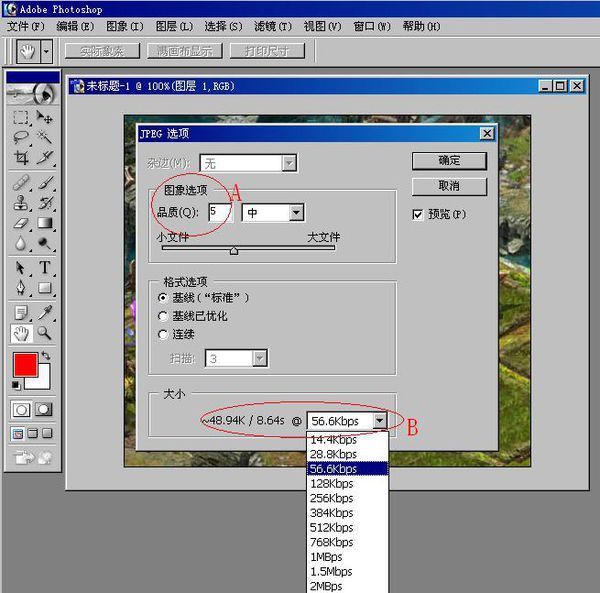Image resolution: width=600 pixels, height=593 pixels.
Task: Click the 56.6Kbps speed dropdown arrow
Action: pos(379,421)
